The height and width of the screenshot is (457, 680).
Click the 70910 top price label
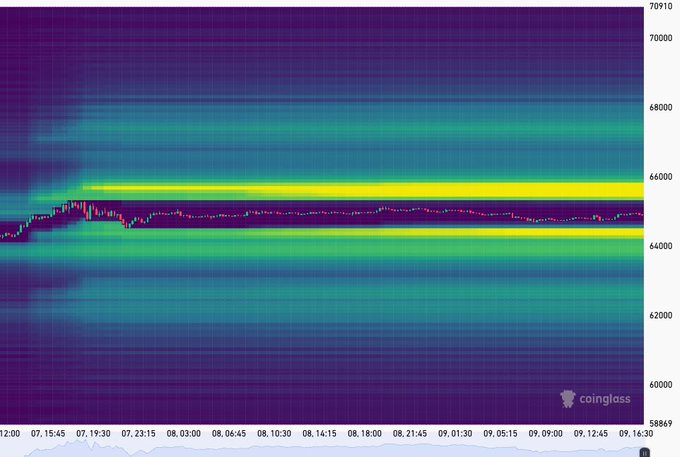click(x=660, y=6)
